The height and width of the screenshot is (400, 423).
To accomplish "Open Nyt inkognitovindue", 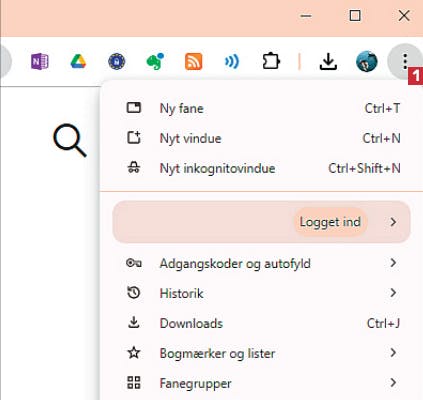I will (x=261, y=168).
